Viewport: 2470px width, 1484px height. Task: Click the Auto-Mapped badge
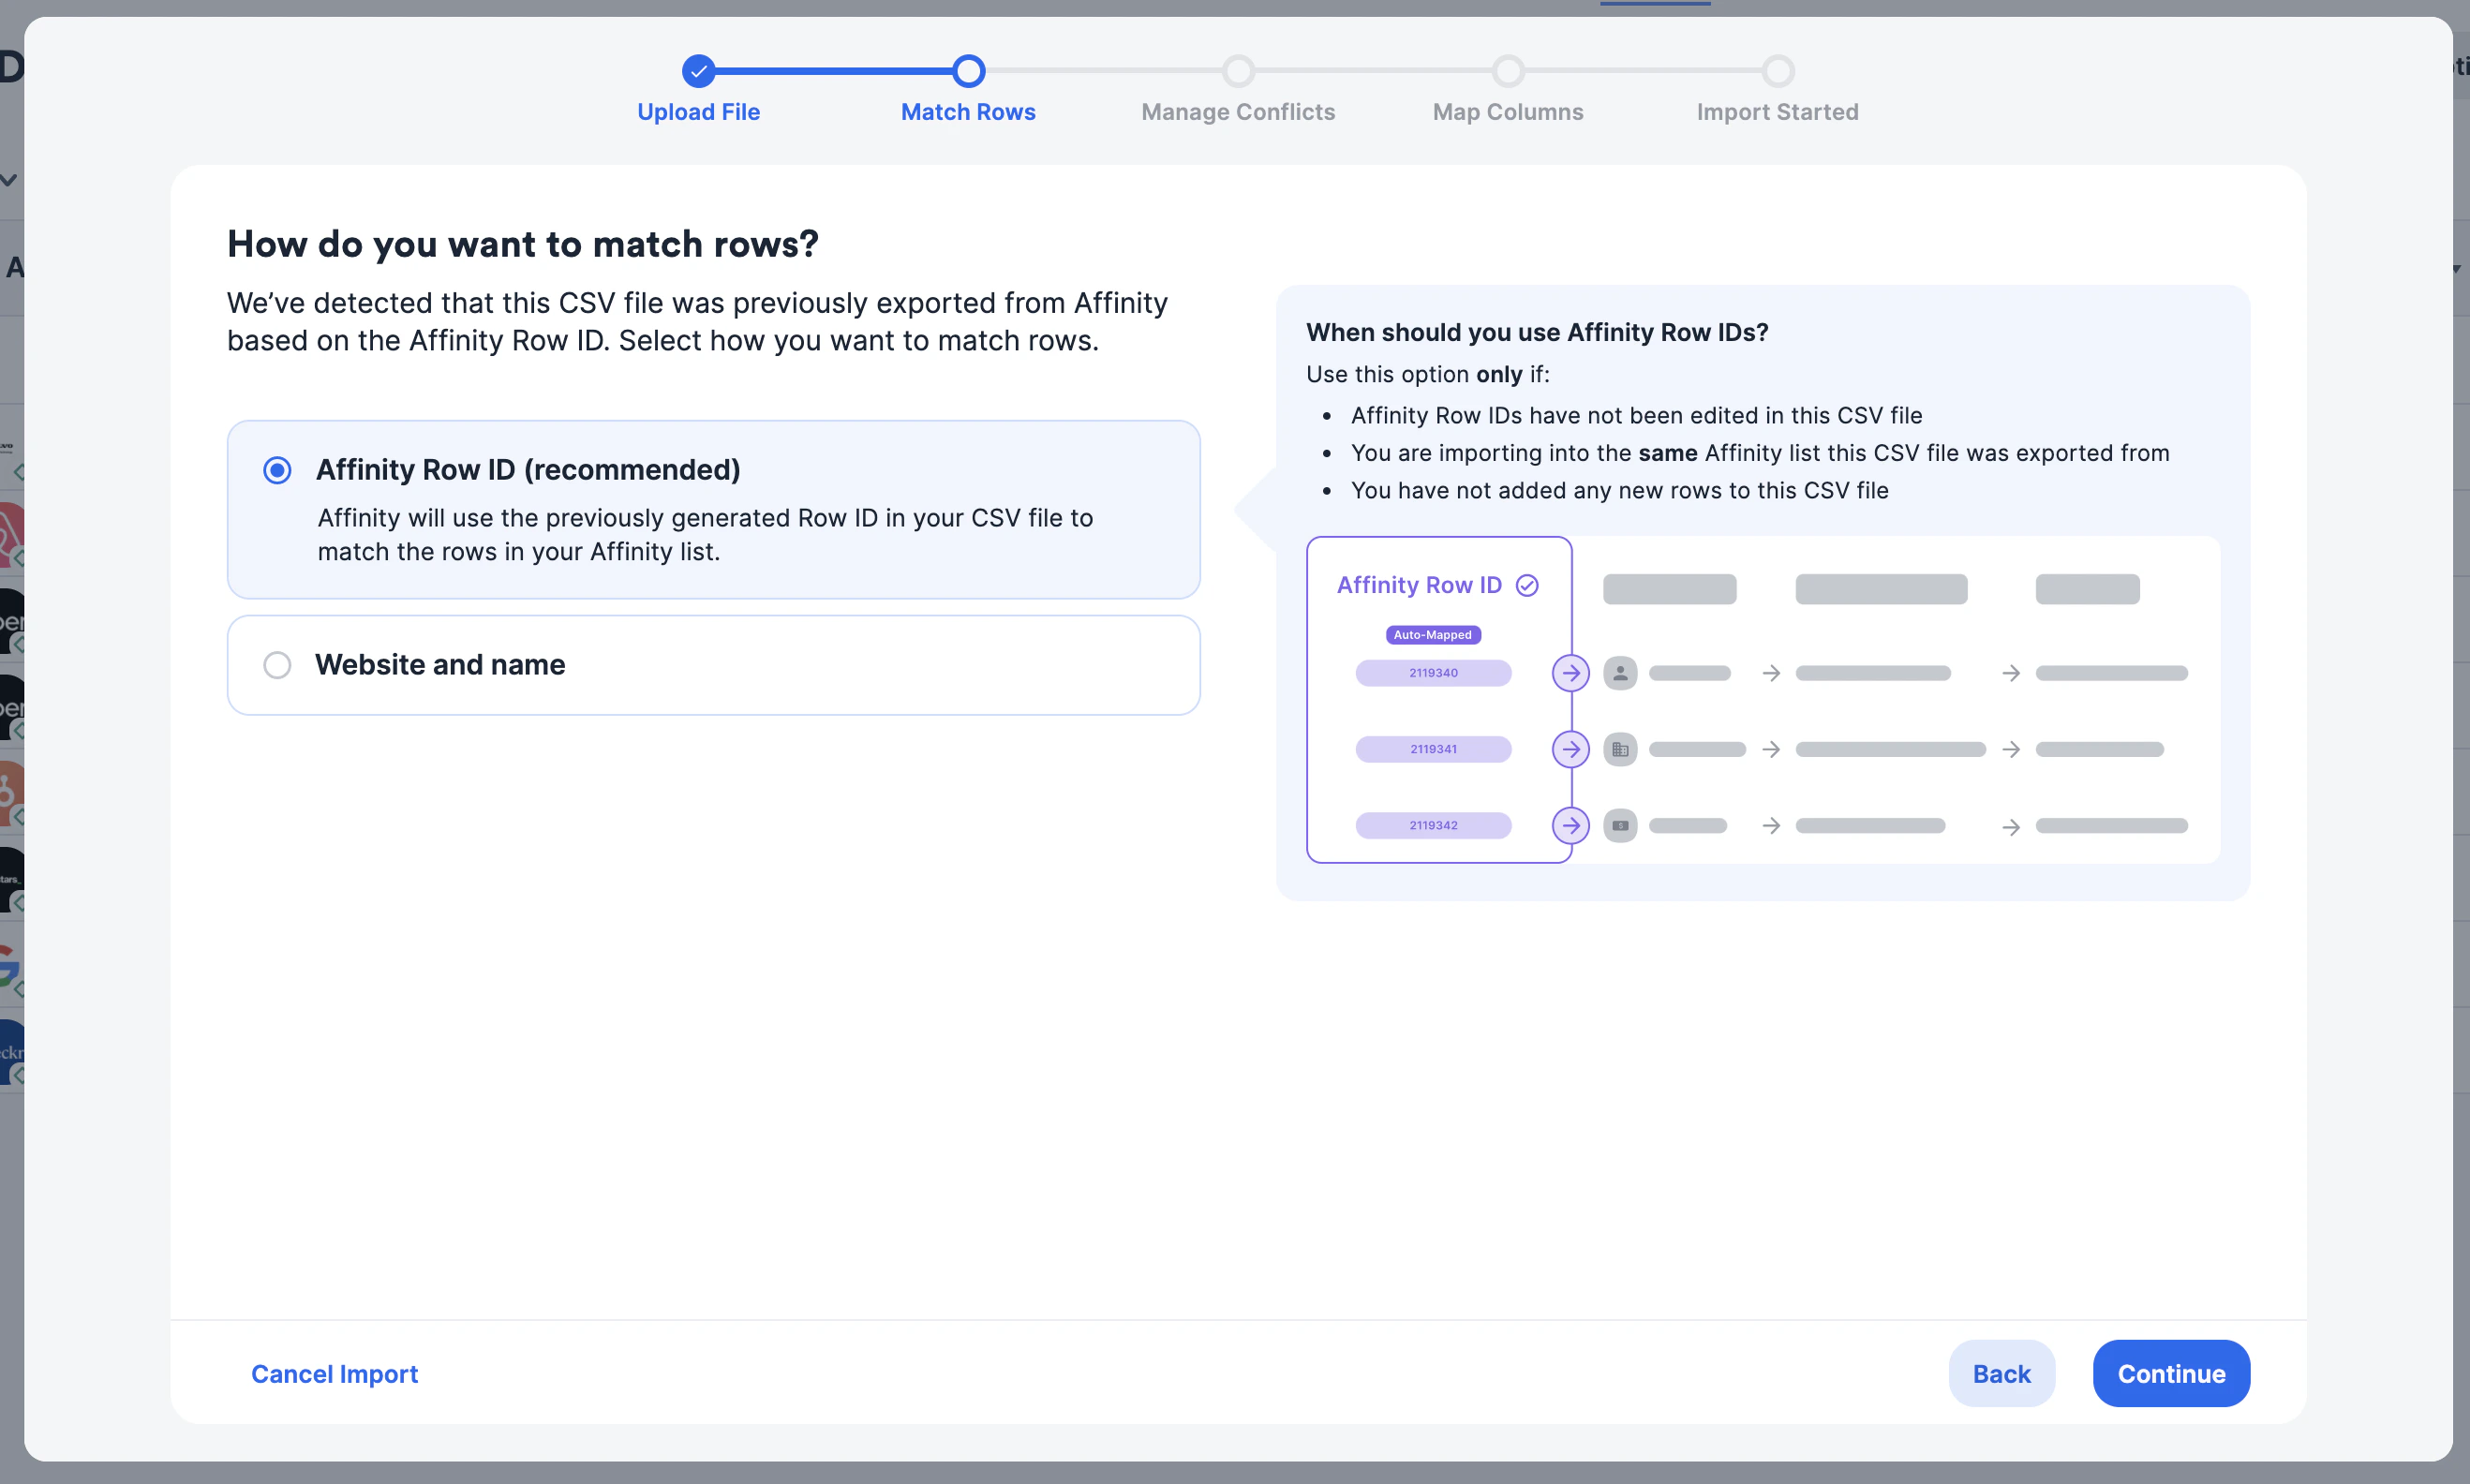[x=1433, y=635]
